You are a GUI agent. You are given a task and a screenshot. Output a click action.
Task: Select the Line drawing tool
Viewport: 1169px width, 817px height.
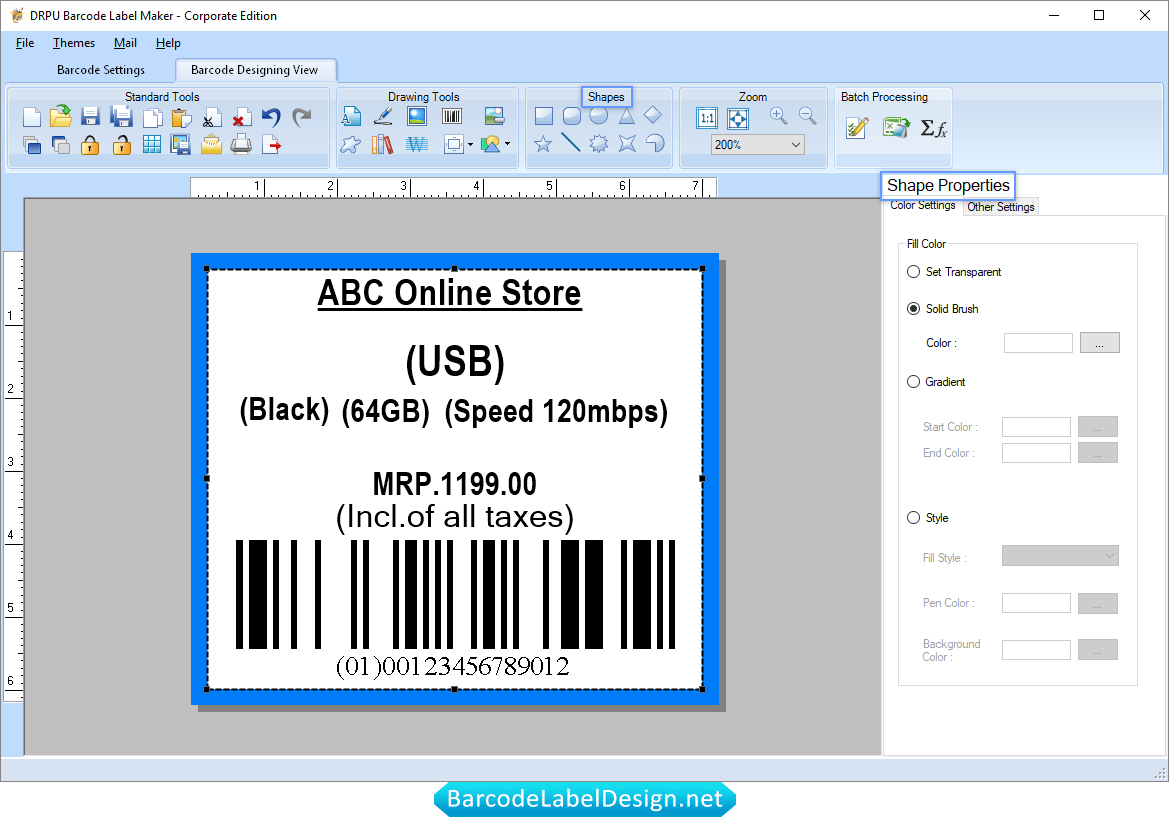571,142
